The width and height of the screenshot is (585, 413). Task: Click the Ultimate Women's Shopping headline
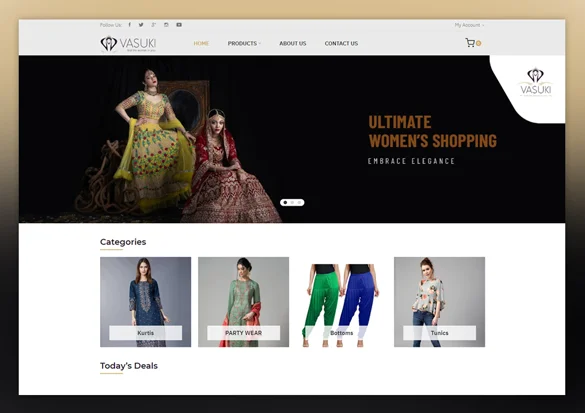pos(433,131)
